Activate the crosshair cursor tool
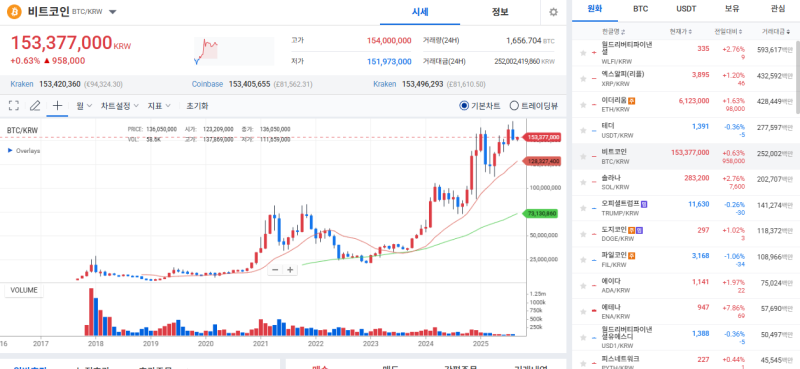This screenshot has width=800, height=369. 57,106
